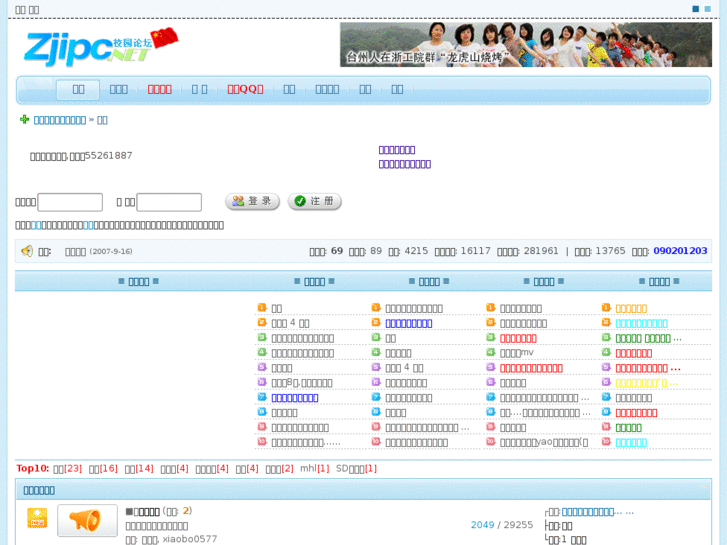
Task: Open the orange-colored link in last column
Action: pos(631,308)
